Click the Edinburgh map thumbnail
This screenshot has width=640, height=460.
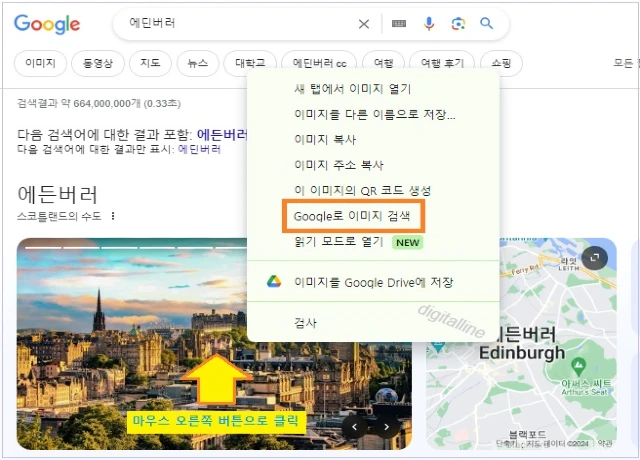521,344
